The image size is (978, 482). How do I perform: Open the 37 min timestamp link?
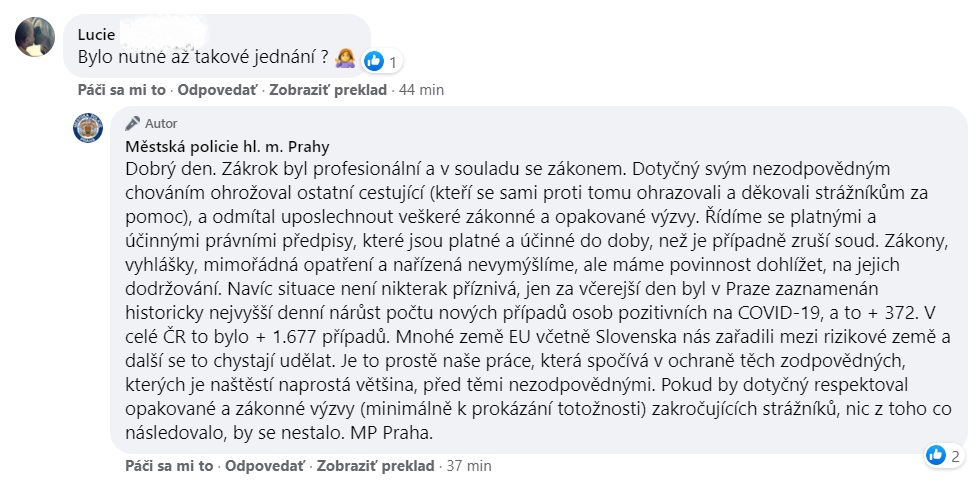pos(469,466)
